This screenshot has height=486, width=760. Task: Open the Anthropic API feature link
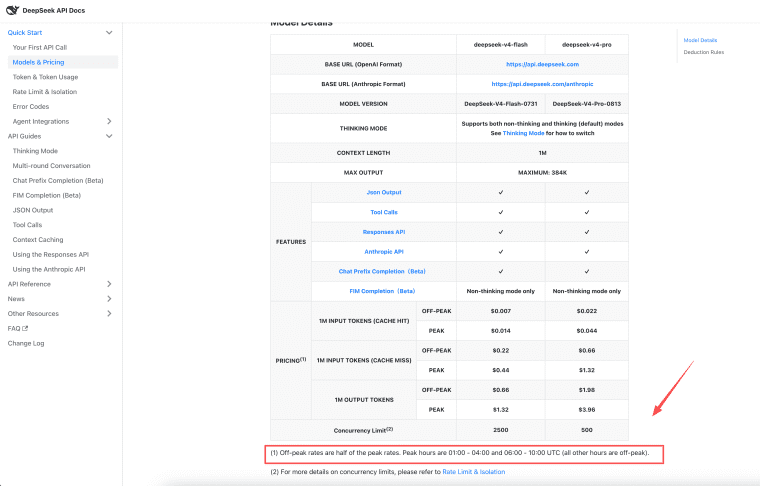pos(384,251)
